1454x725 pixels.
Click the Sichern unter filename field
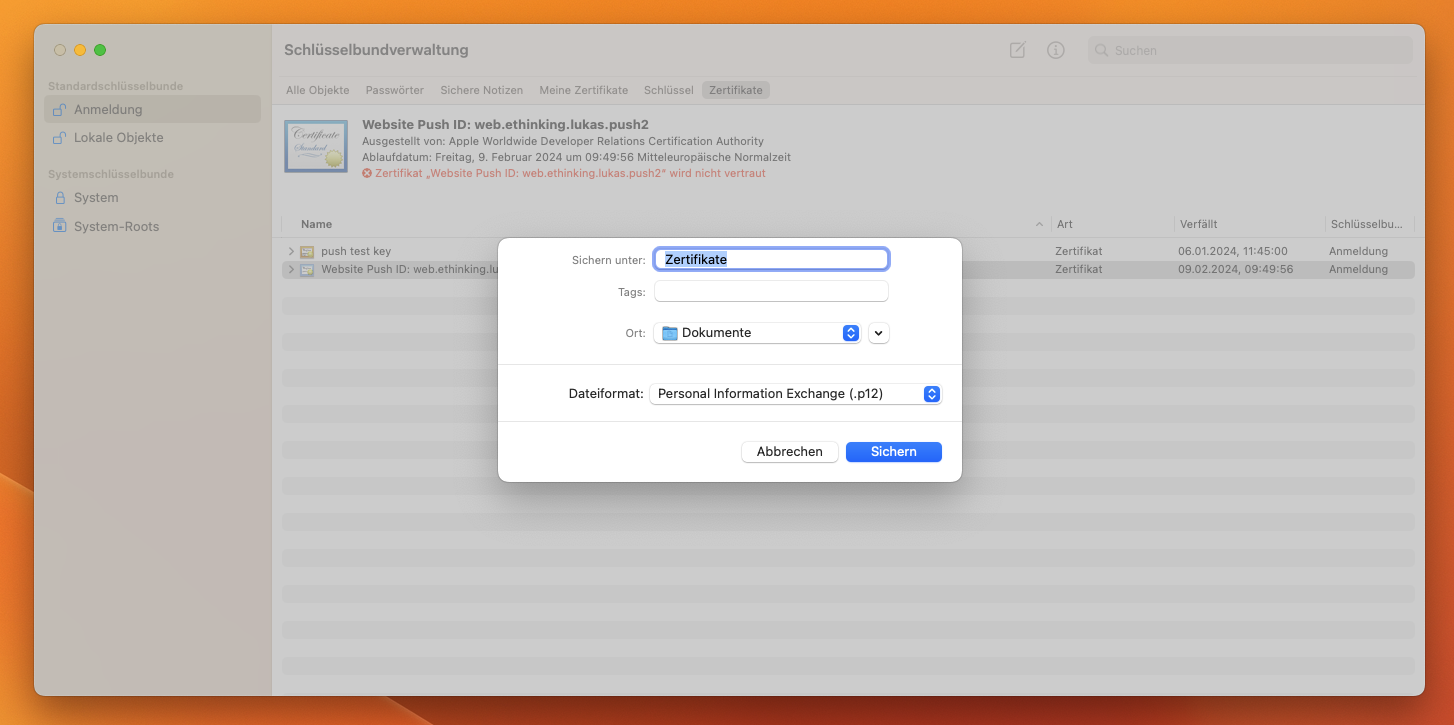click(x=771, y=259)
